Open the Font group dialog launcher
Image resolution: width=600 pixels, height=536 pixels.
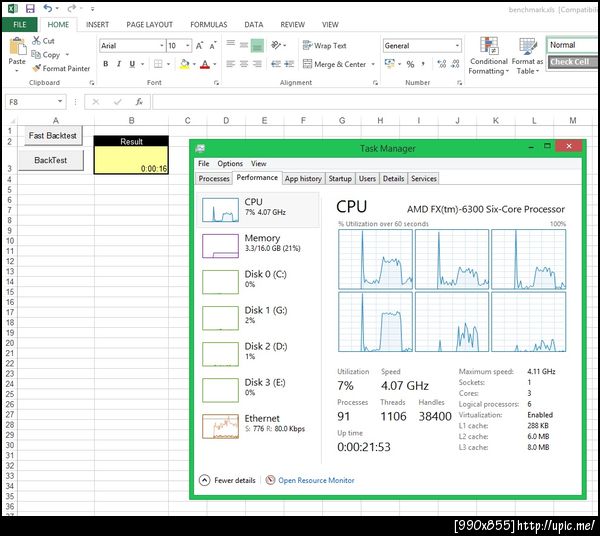[216, 83]
